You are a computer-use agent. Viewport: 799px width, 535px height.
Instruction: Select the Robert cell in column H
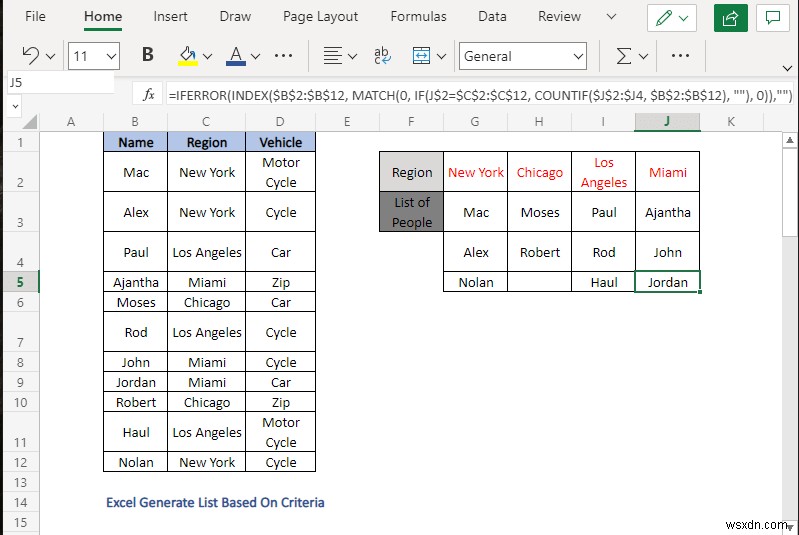click(x=540, y=252)
